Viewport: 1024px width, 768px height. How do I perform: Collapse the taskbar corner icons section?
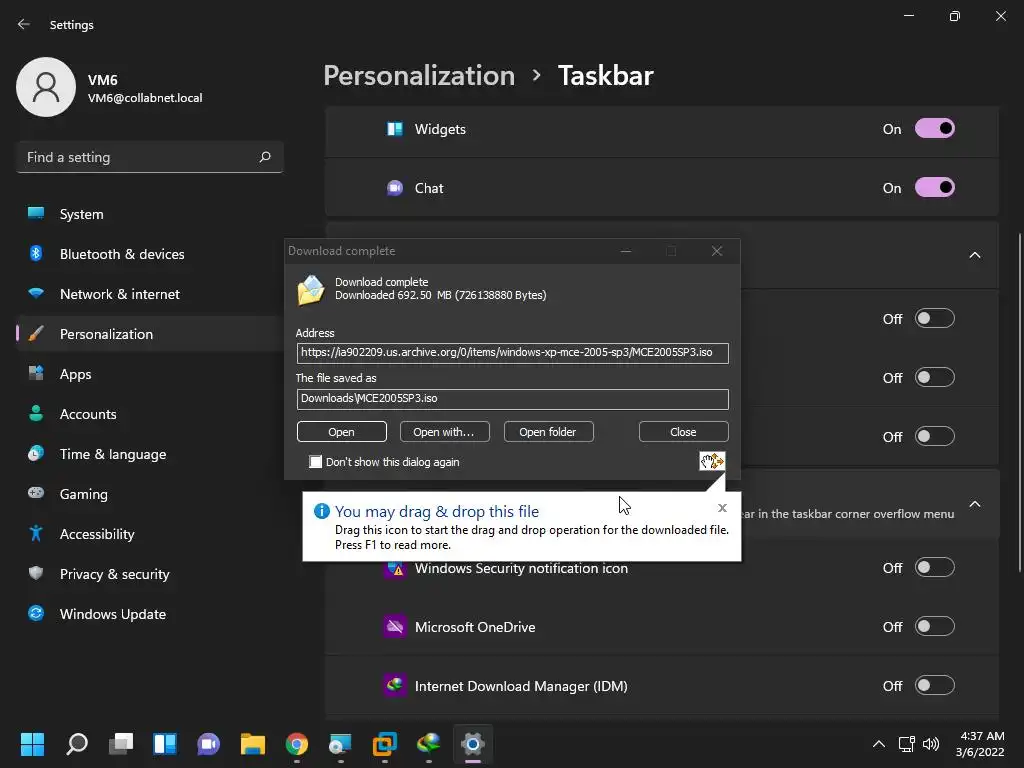click(x=974, y=255)
